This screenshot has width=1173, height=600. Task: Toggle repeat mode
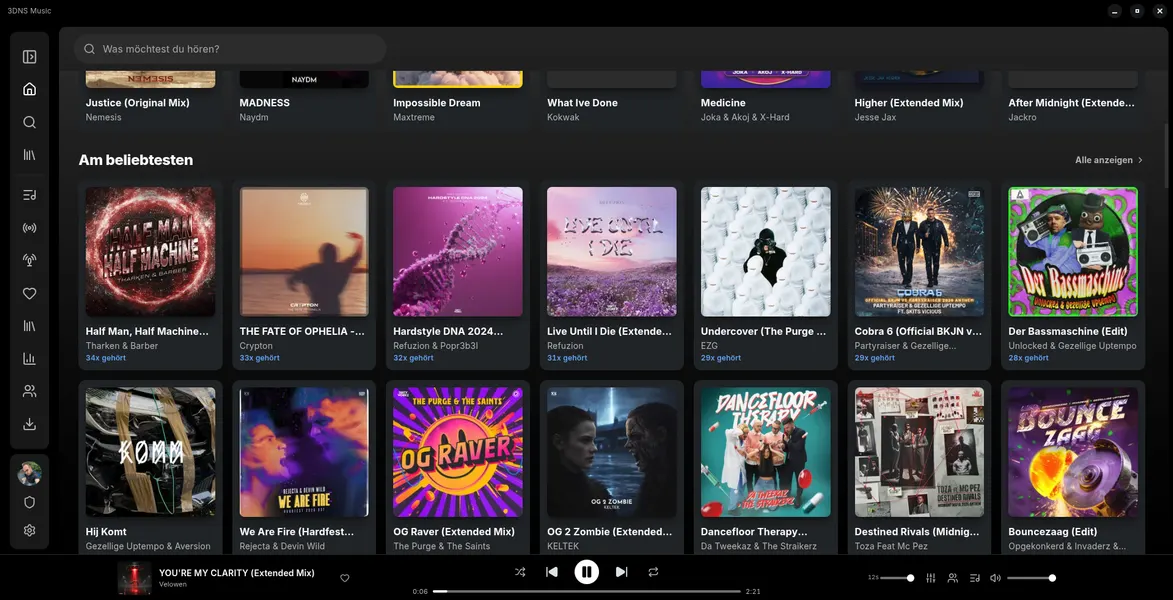[x=653, y=572]
